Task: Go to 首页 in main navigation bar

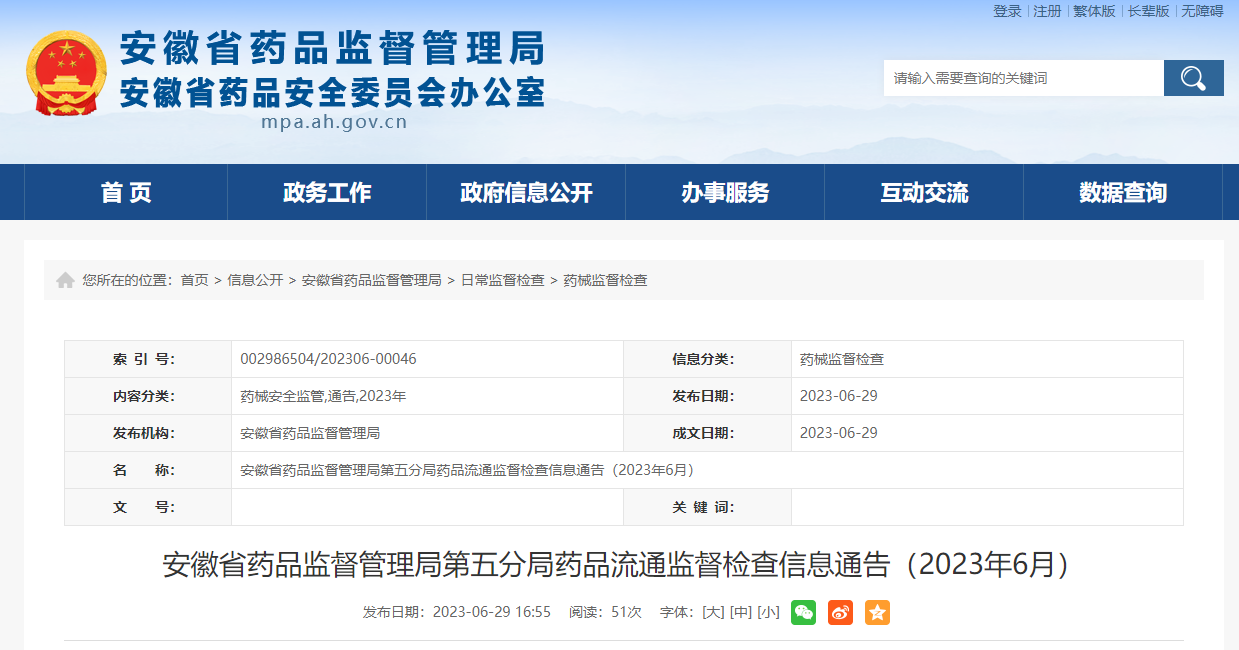Action: click(126, 193)
